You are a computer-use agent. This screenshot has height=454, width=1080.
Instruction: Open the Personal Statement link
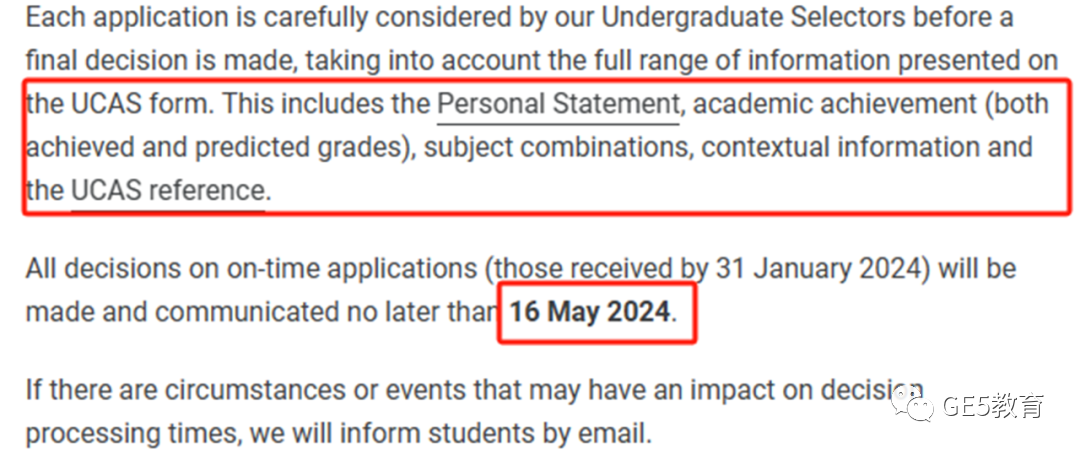[558, 105]
